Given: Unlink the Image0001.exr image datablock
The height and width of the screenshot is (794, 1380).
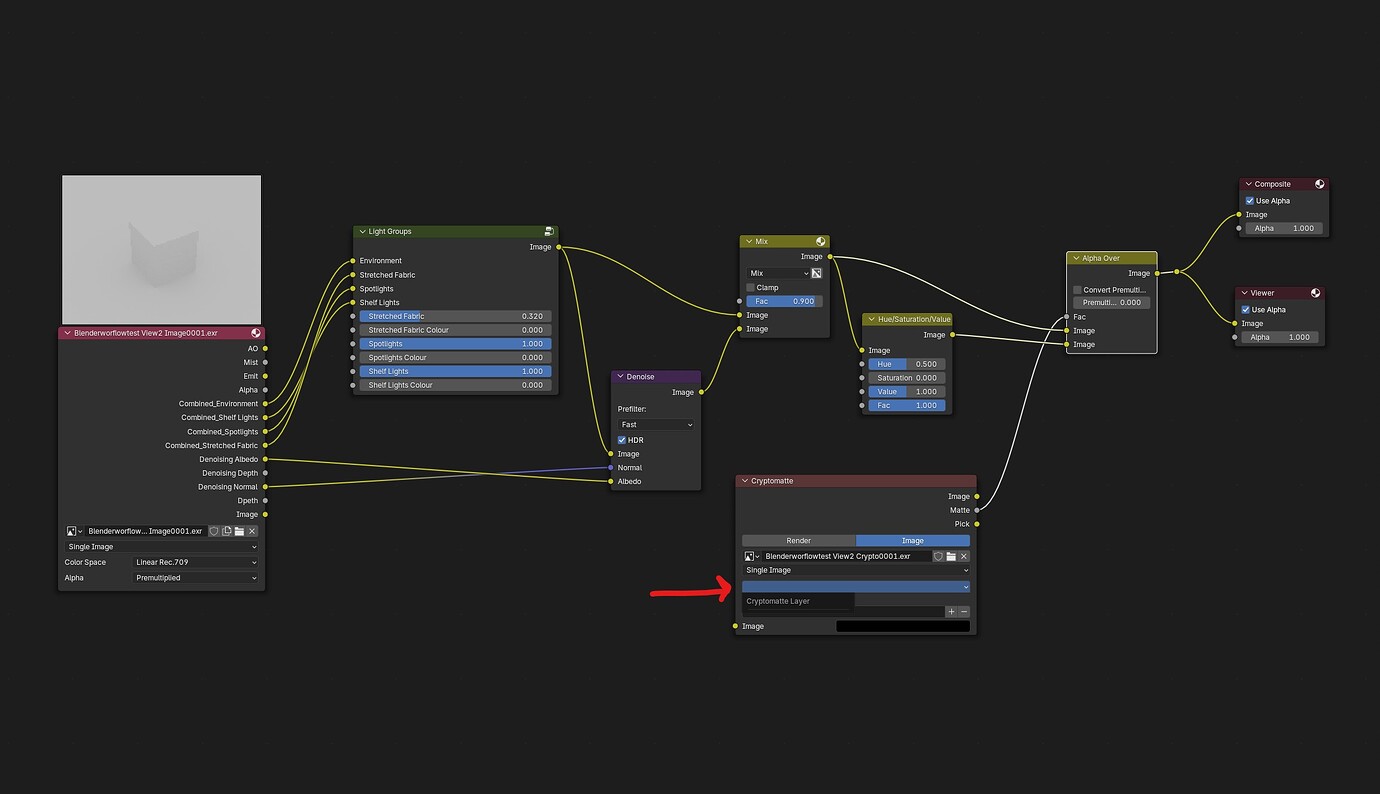Looking at the screenshot, I should click(253, 531).
